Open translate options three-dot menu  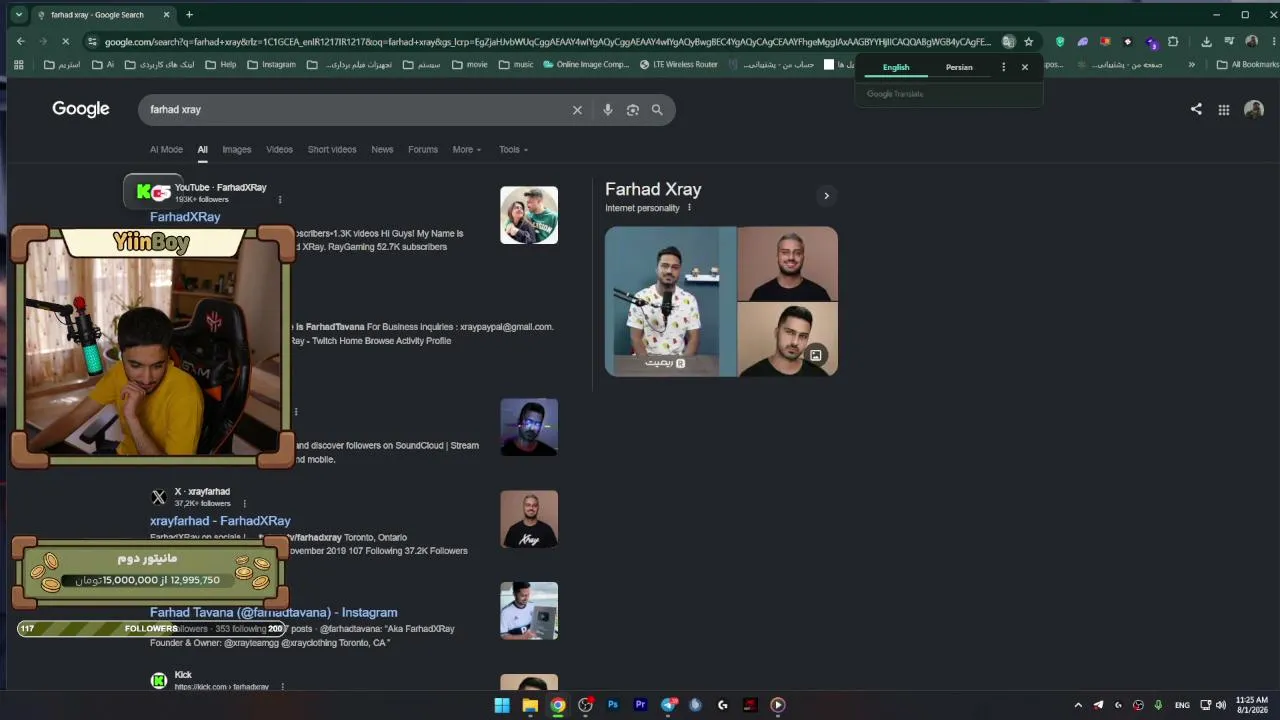[1003, 67]
